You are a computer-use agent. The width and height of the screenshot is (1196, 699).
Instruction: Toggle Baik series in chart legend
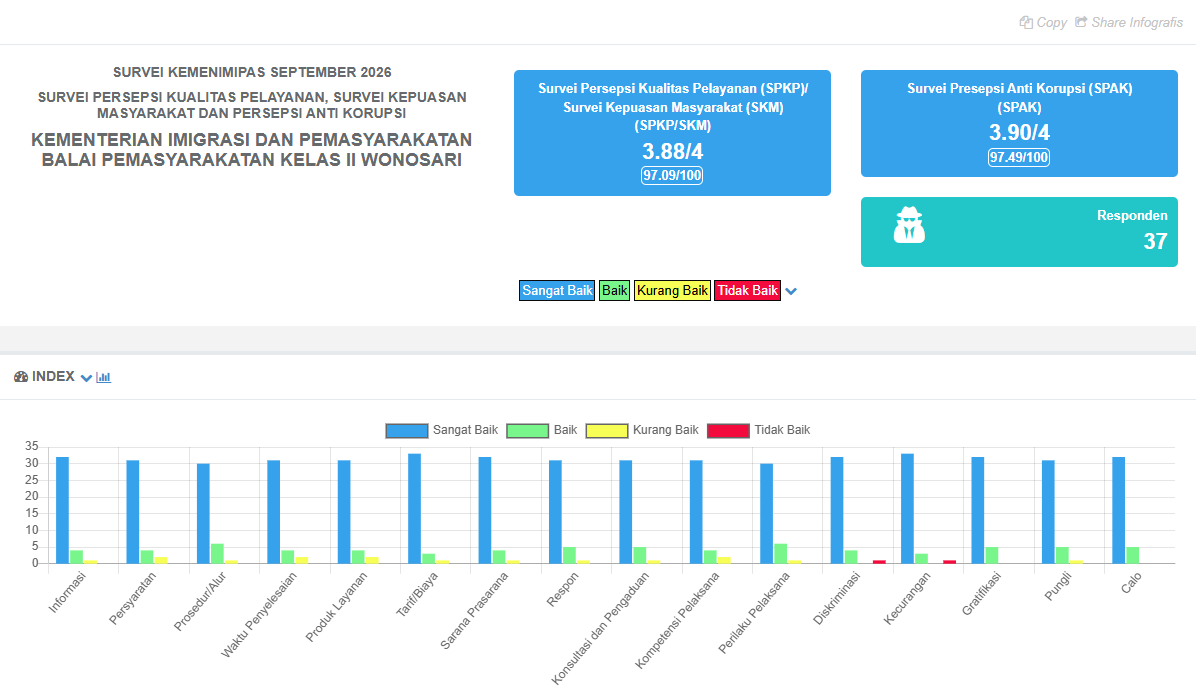[542, 430]
